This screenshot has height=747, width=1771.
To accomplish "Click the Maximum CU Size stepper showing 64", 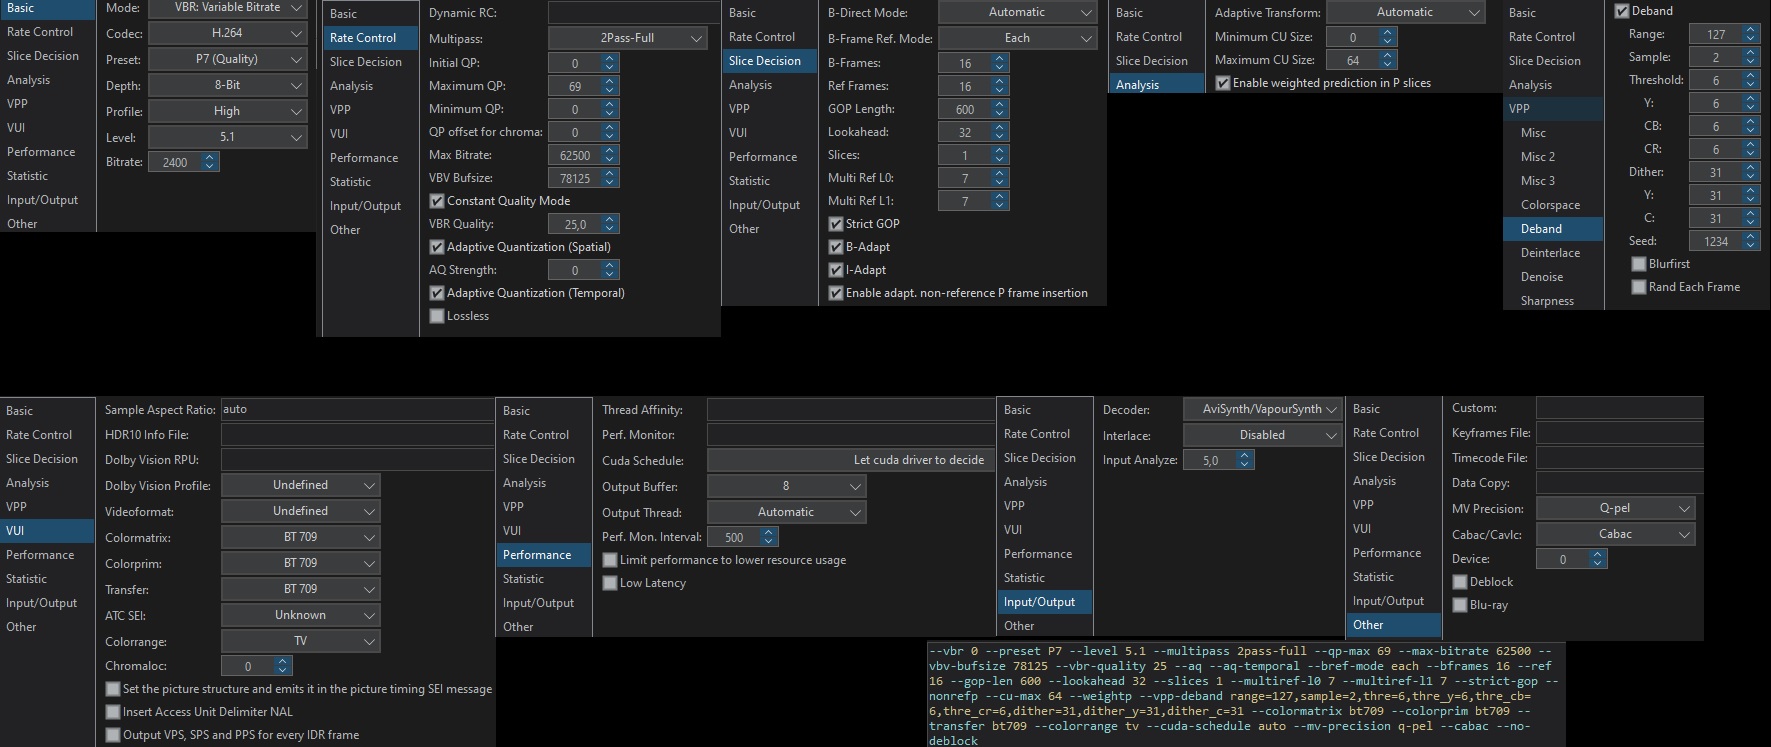I will [x=1360, y=60].
